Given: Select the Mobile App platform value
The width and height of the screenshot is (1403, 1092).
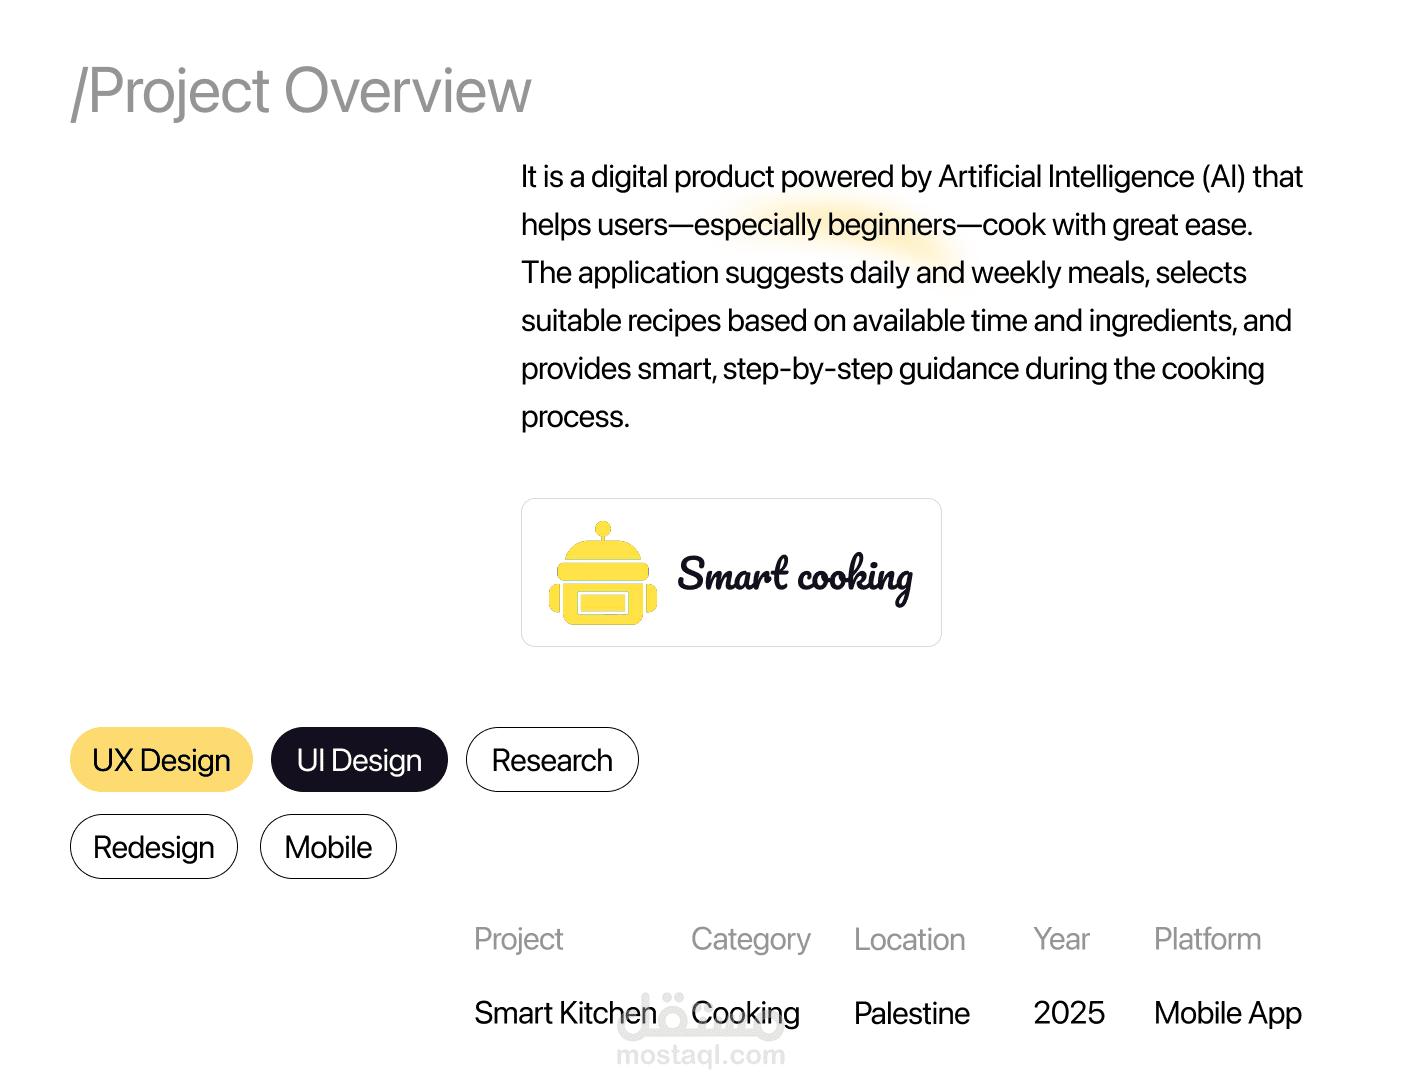Looking at the screenshot, I should pos(1227,1013).
